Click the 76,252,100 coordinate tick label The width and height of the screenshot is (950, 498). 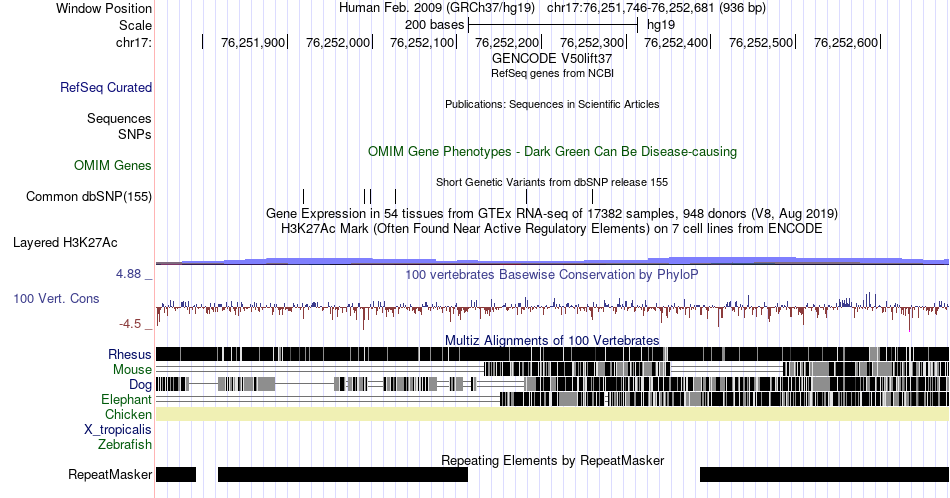(422, 42)
